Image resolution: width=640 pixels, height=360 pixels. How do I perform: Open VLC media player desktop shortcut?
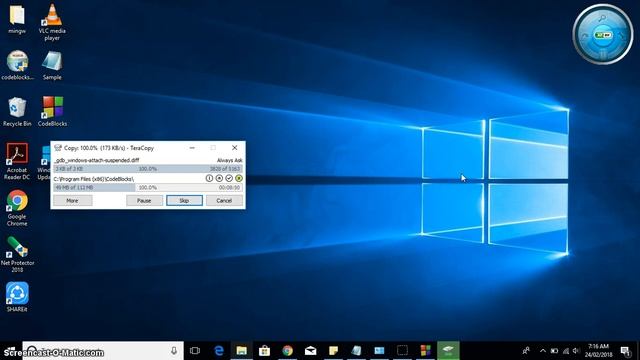52,22
